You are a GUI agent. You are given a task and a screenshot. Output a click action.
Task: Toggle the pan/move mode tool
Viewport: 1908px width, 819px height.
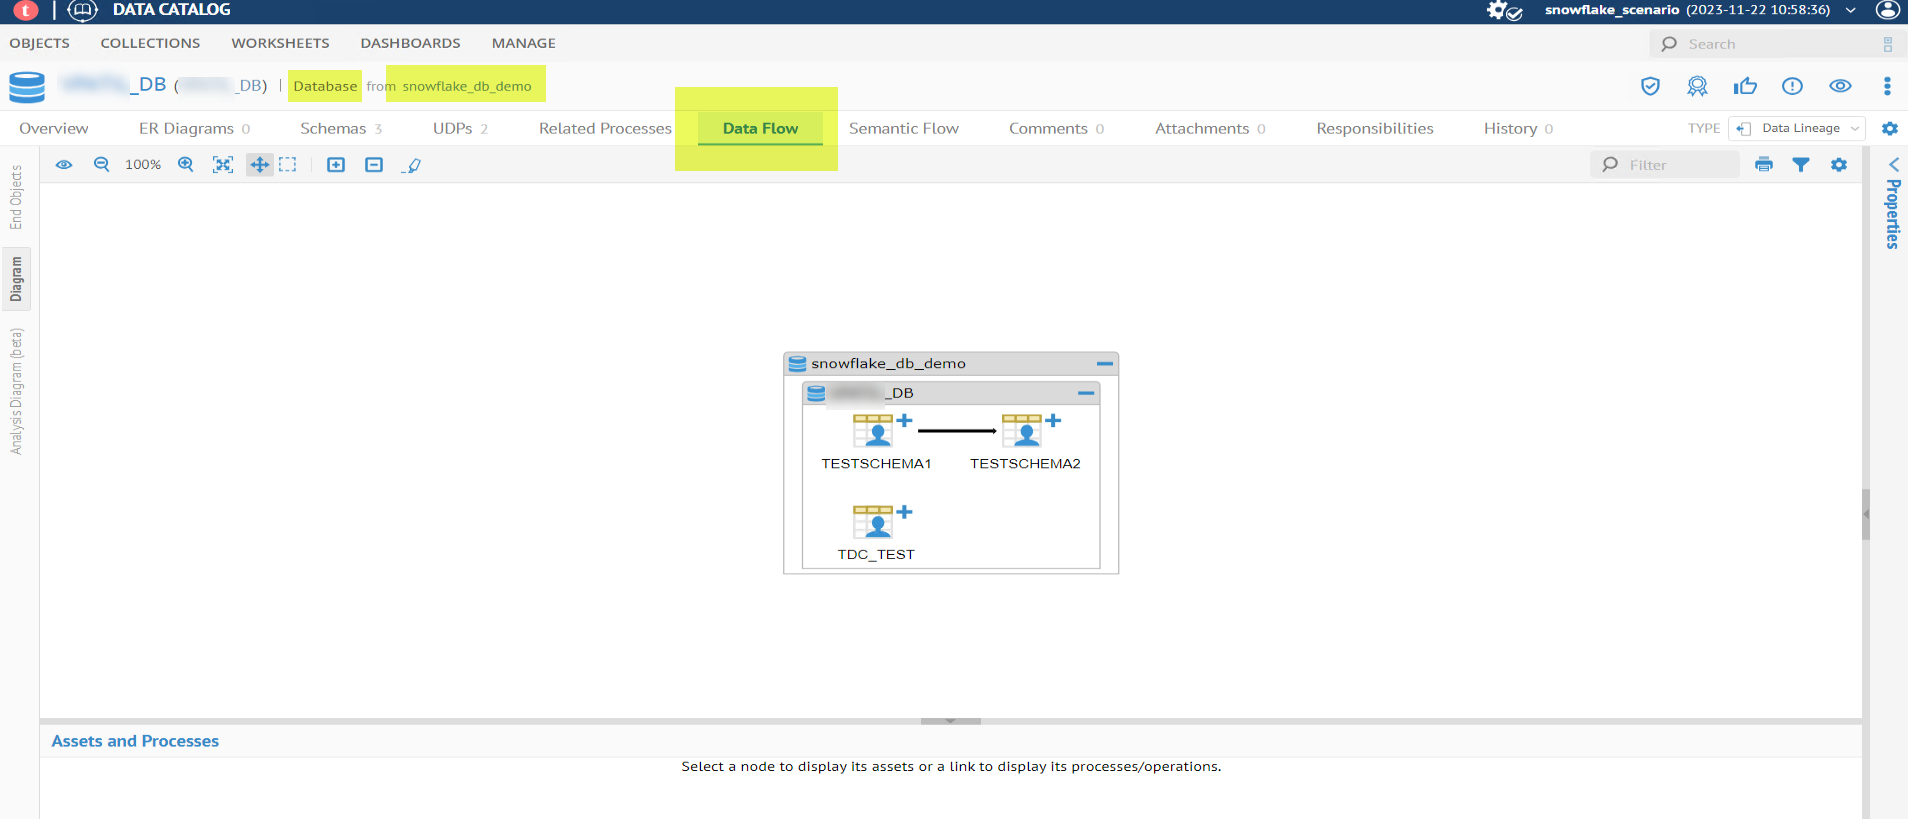pos(260,165)
